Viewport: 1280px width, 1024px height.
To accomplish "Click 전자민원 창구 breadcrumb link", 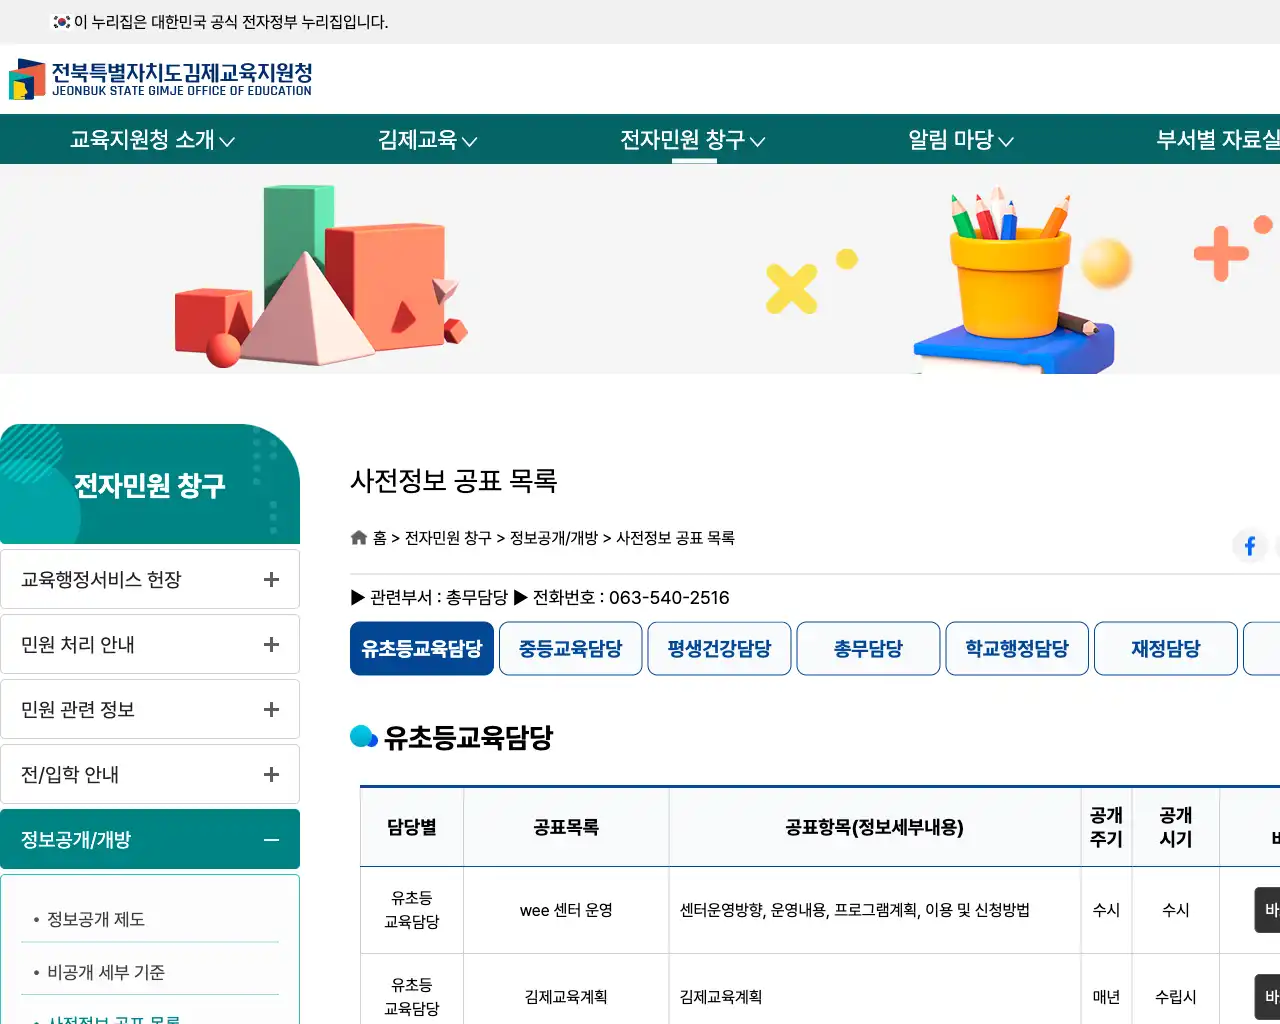I will click(448, 538).
